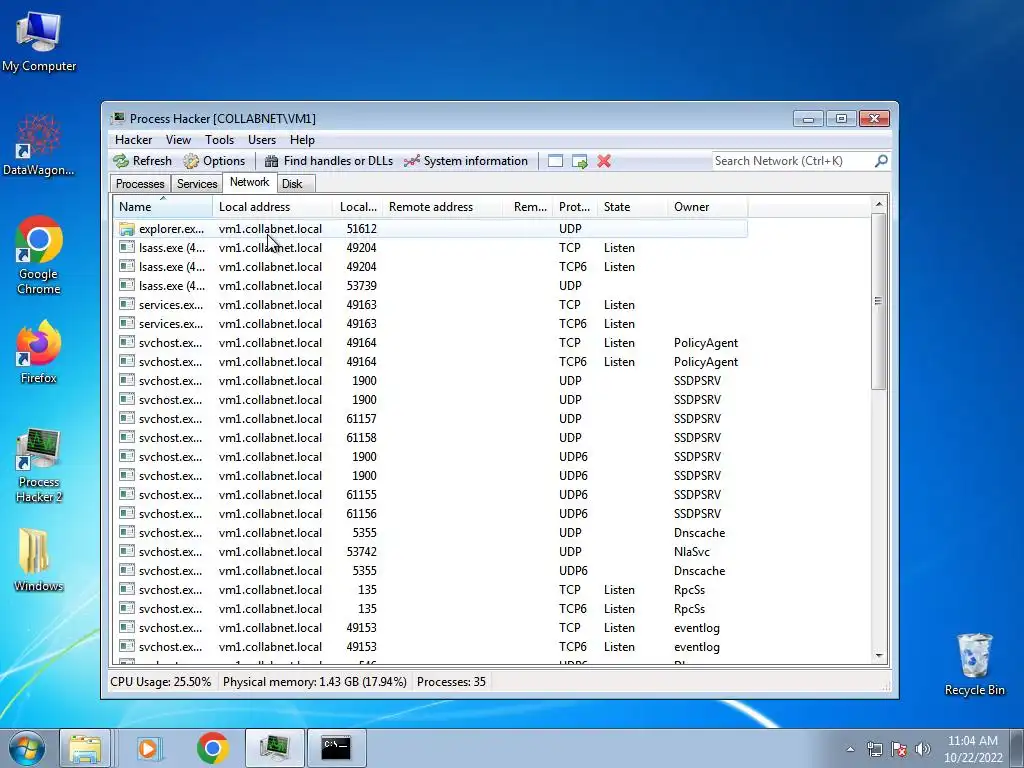Click the scroll down arrow of the list
The image size is (1024, 768).
(x=879, y=656)
